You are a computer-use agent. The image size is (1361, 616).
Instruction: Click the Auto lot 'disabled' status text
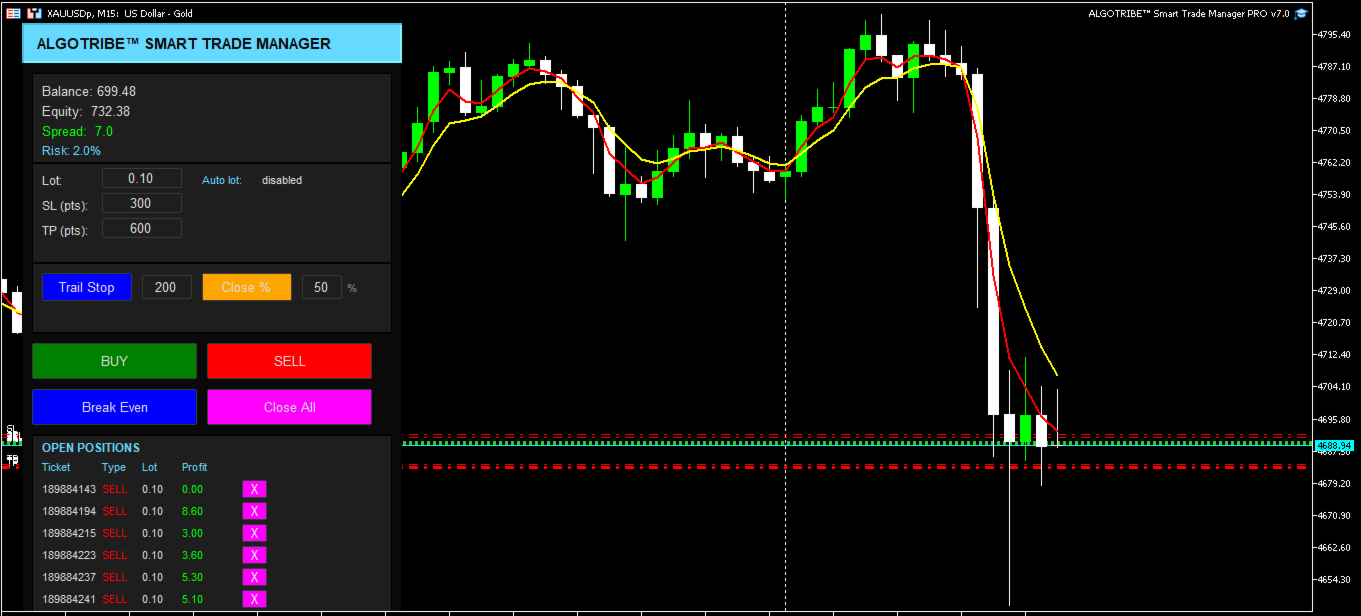pyautogui.click(x=282, y=181)
